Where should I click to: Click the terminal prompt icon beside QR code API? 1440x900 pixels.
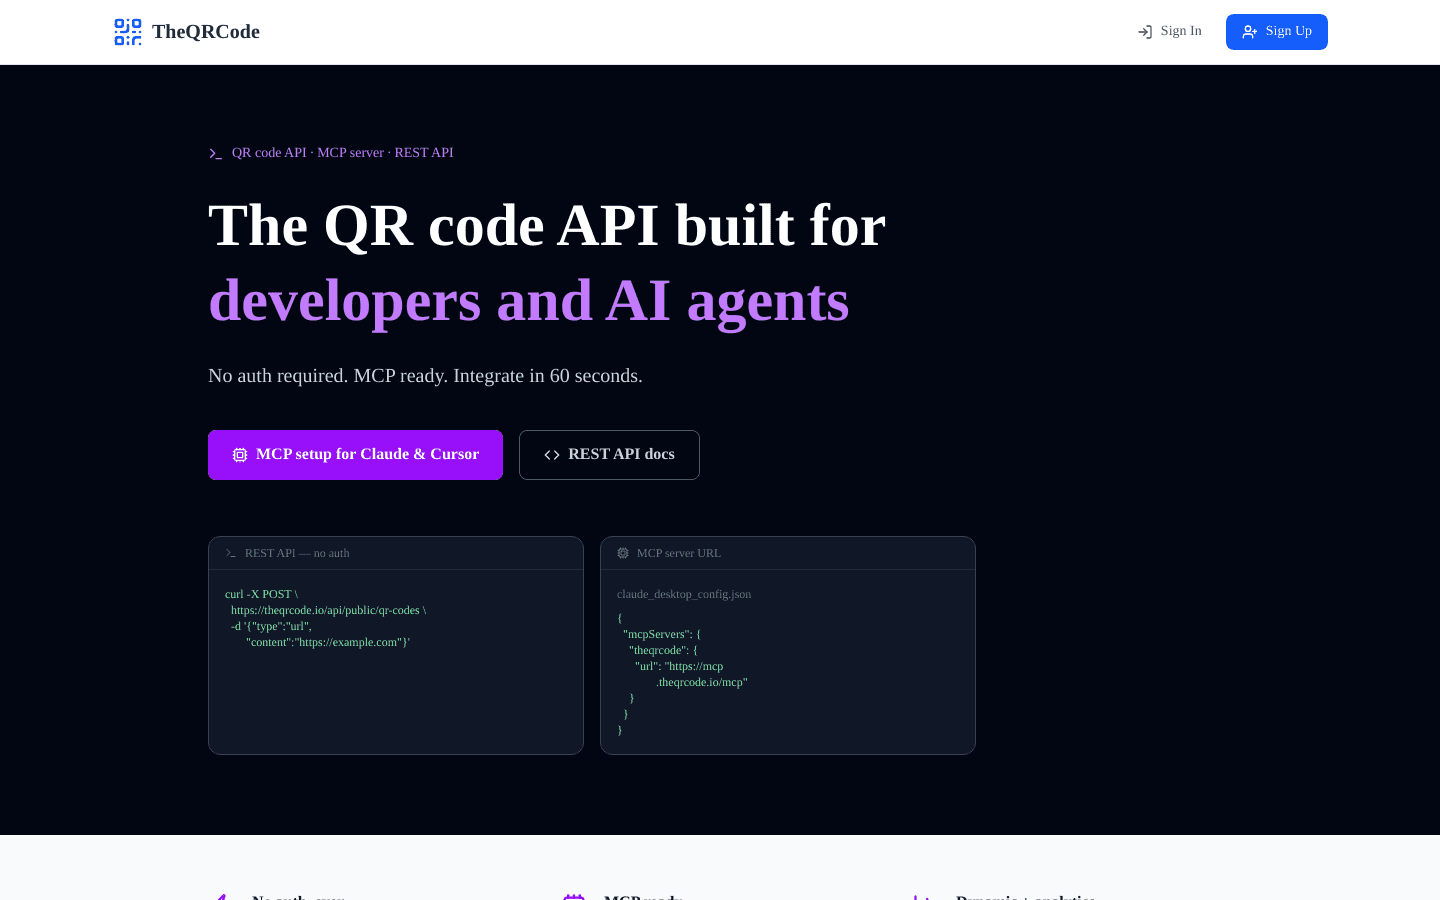click(x=215, y=153)
